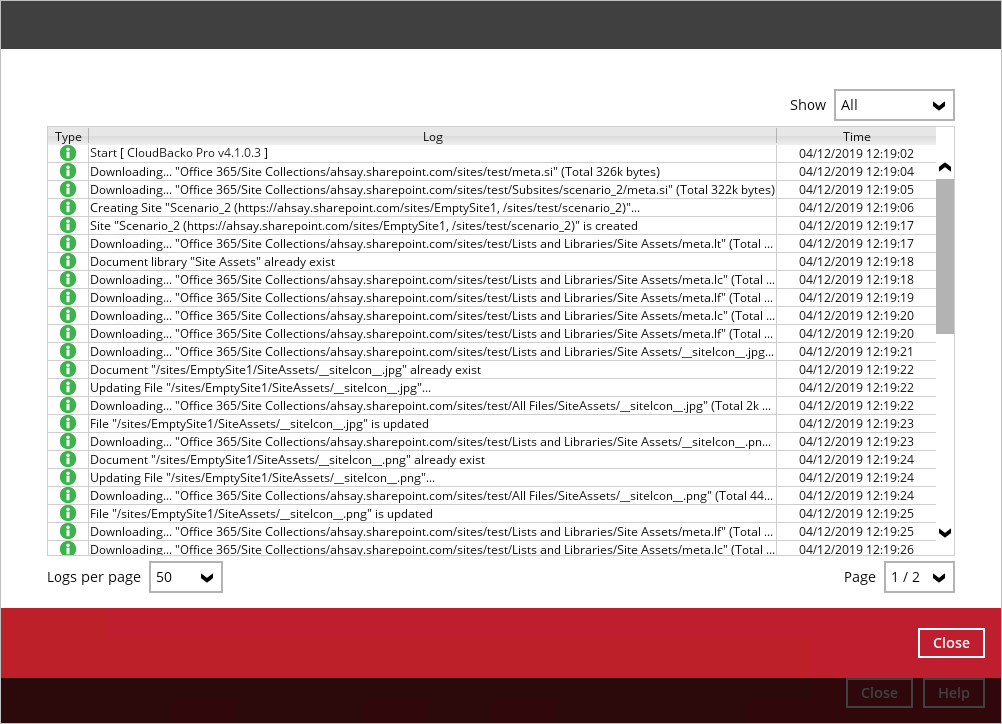Click info icon of Updating File __siteIcon__.jpg row
The width and height of the screenshot is (1002, 724).
pos(68,387)
